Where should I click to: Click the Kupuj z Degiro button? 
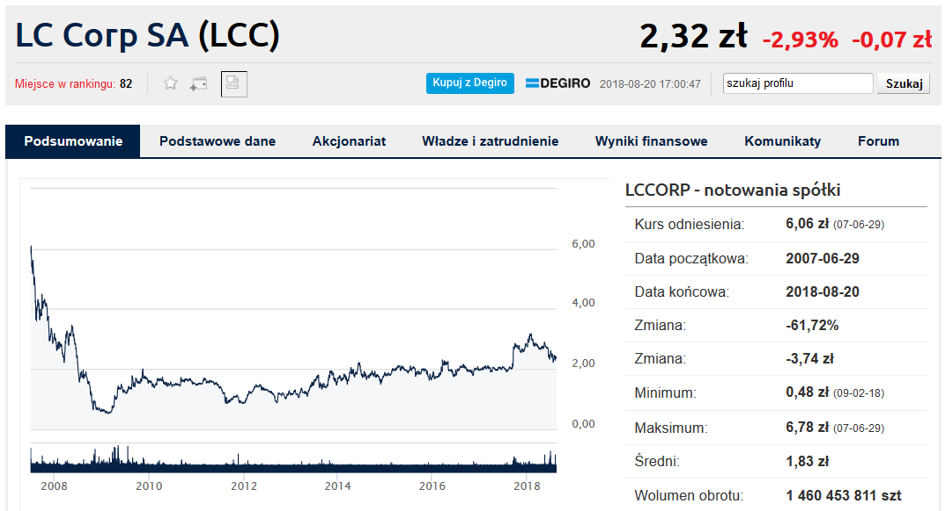(x=469, y=83)
